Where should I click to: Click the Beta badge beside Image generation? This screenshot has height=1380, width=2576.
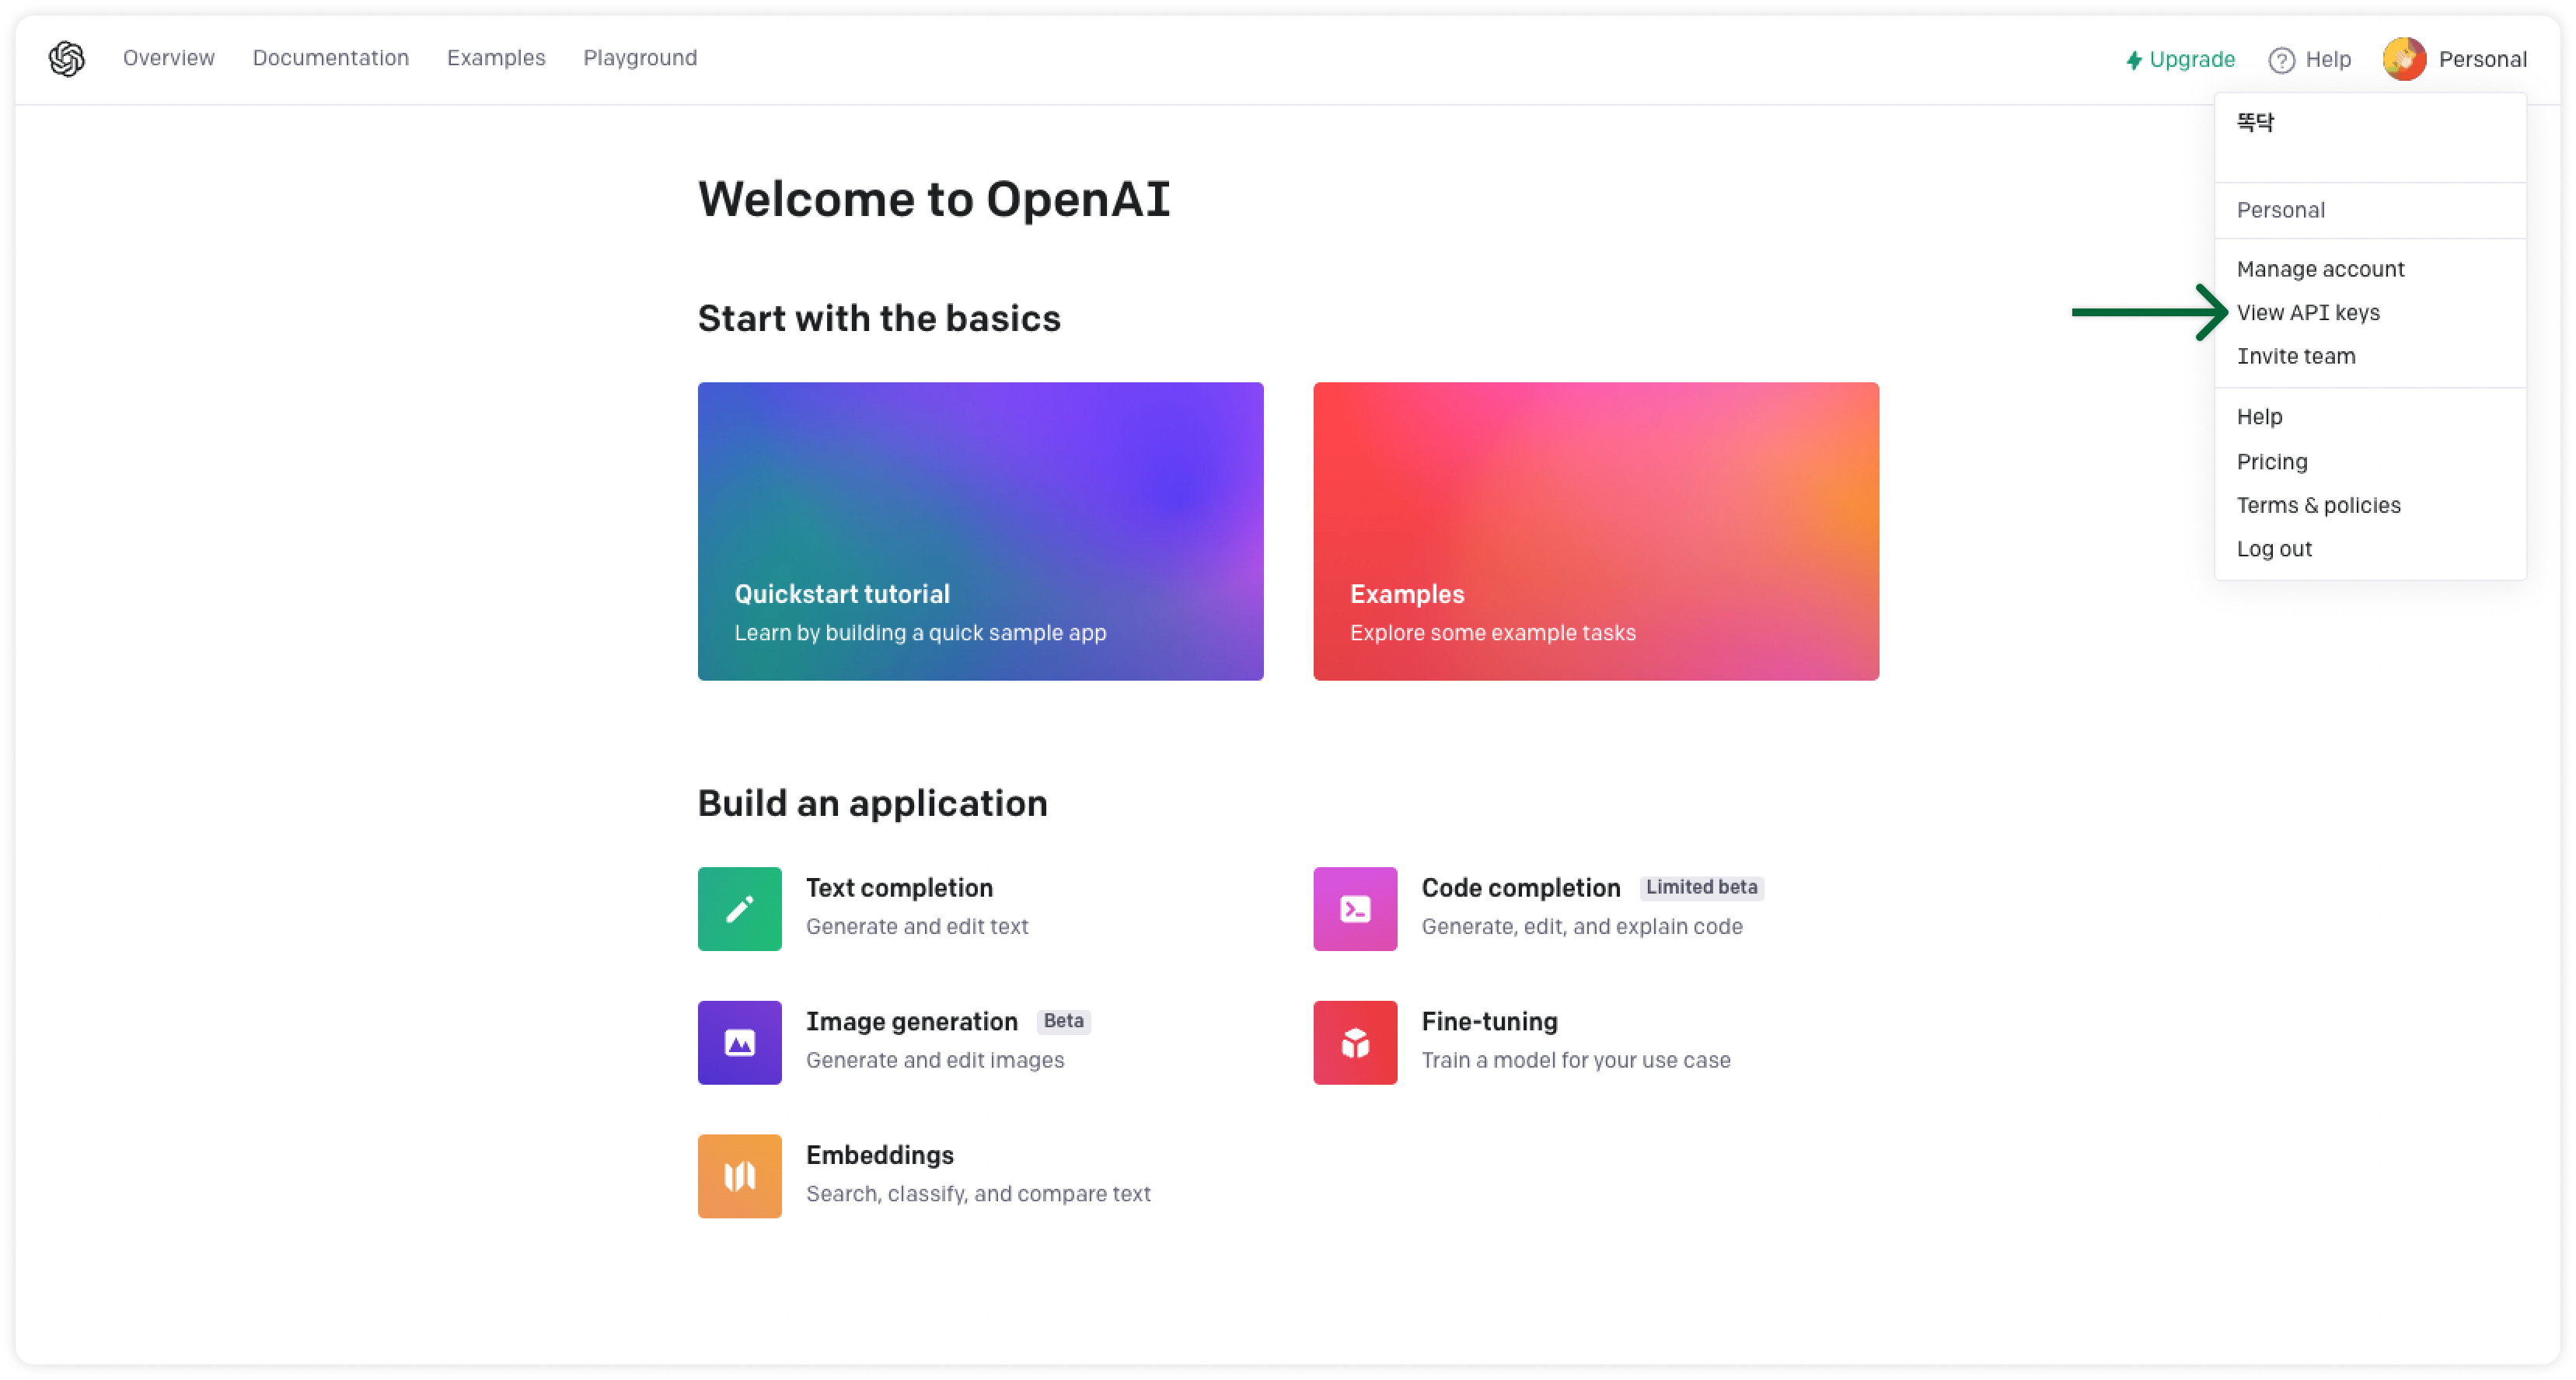1063,1020
